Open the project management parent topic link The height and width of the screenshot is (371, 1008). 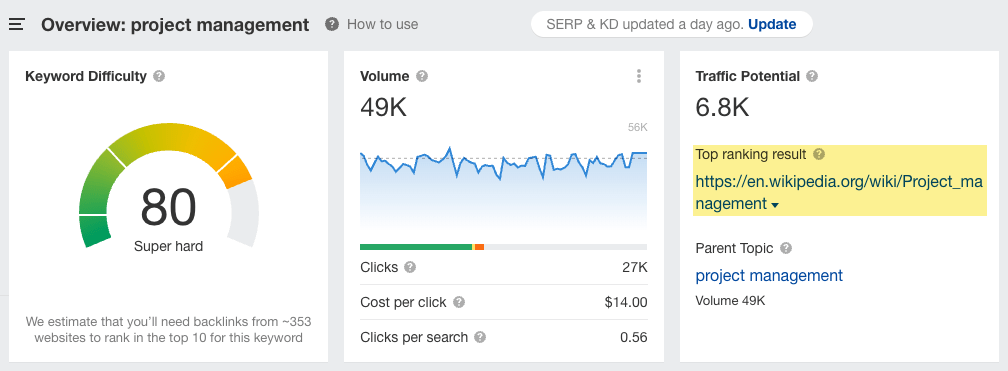tap(769, 276)
